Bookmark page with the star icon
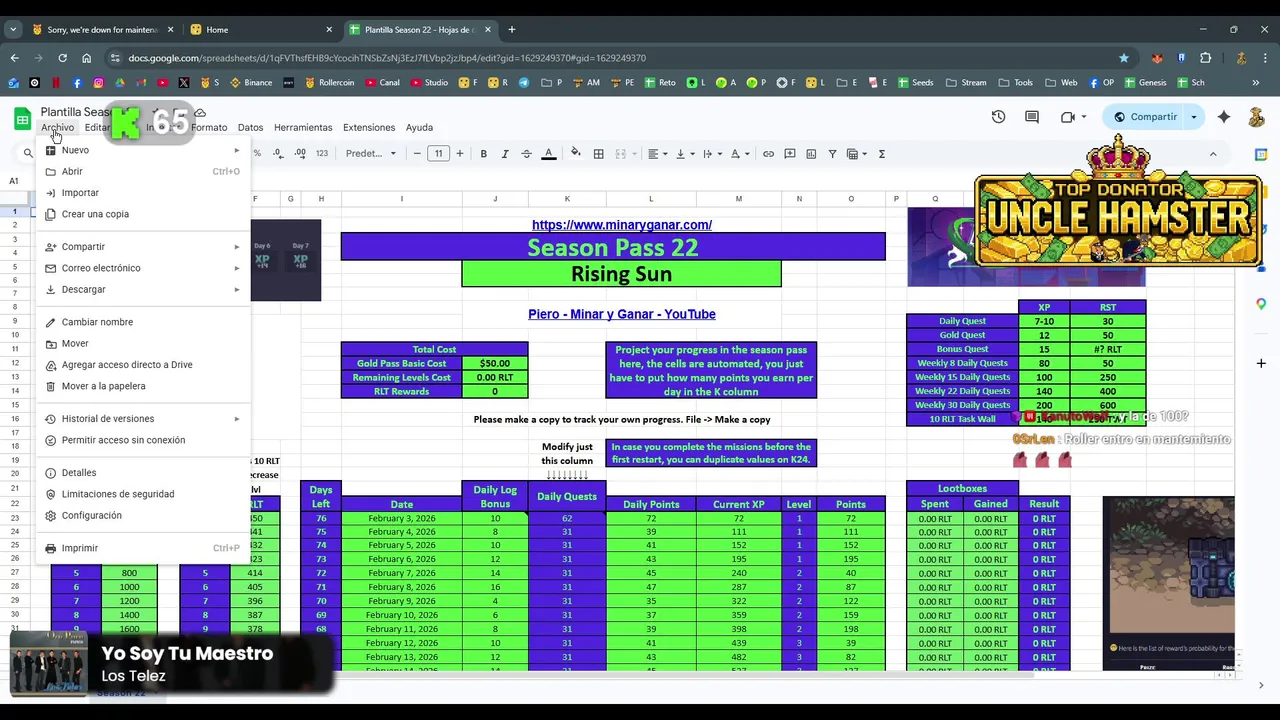This screenshot has height=720, width=1280. click(1124, 58)
